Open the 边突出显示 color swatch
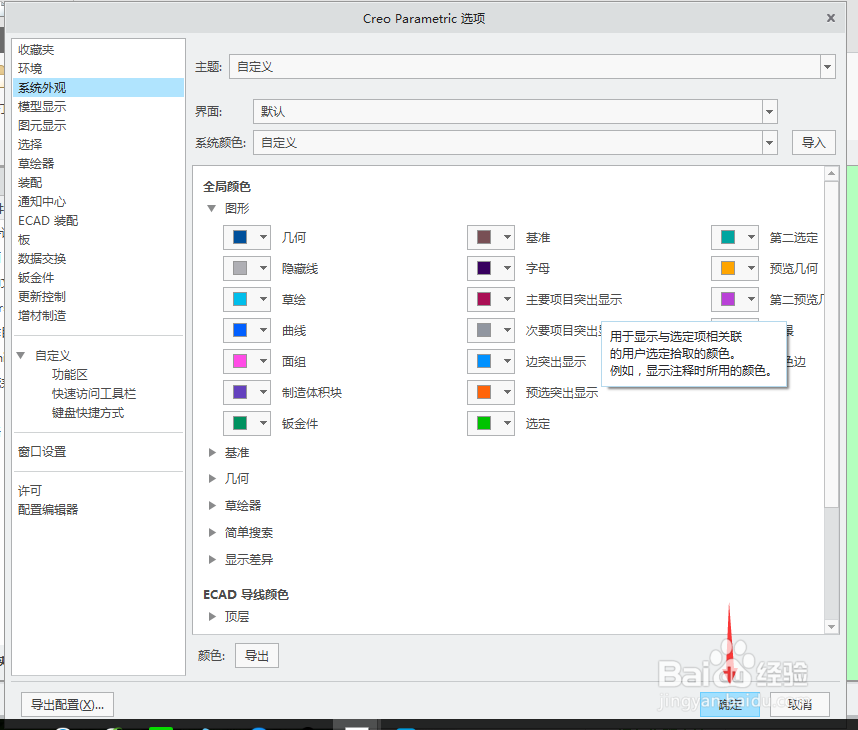 coord(491,361)
